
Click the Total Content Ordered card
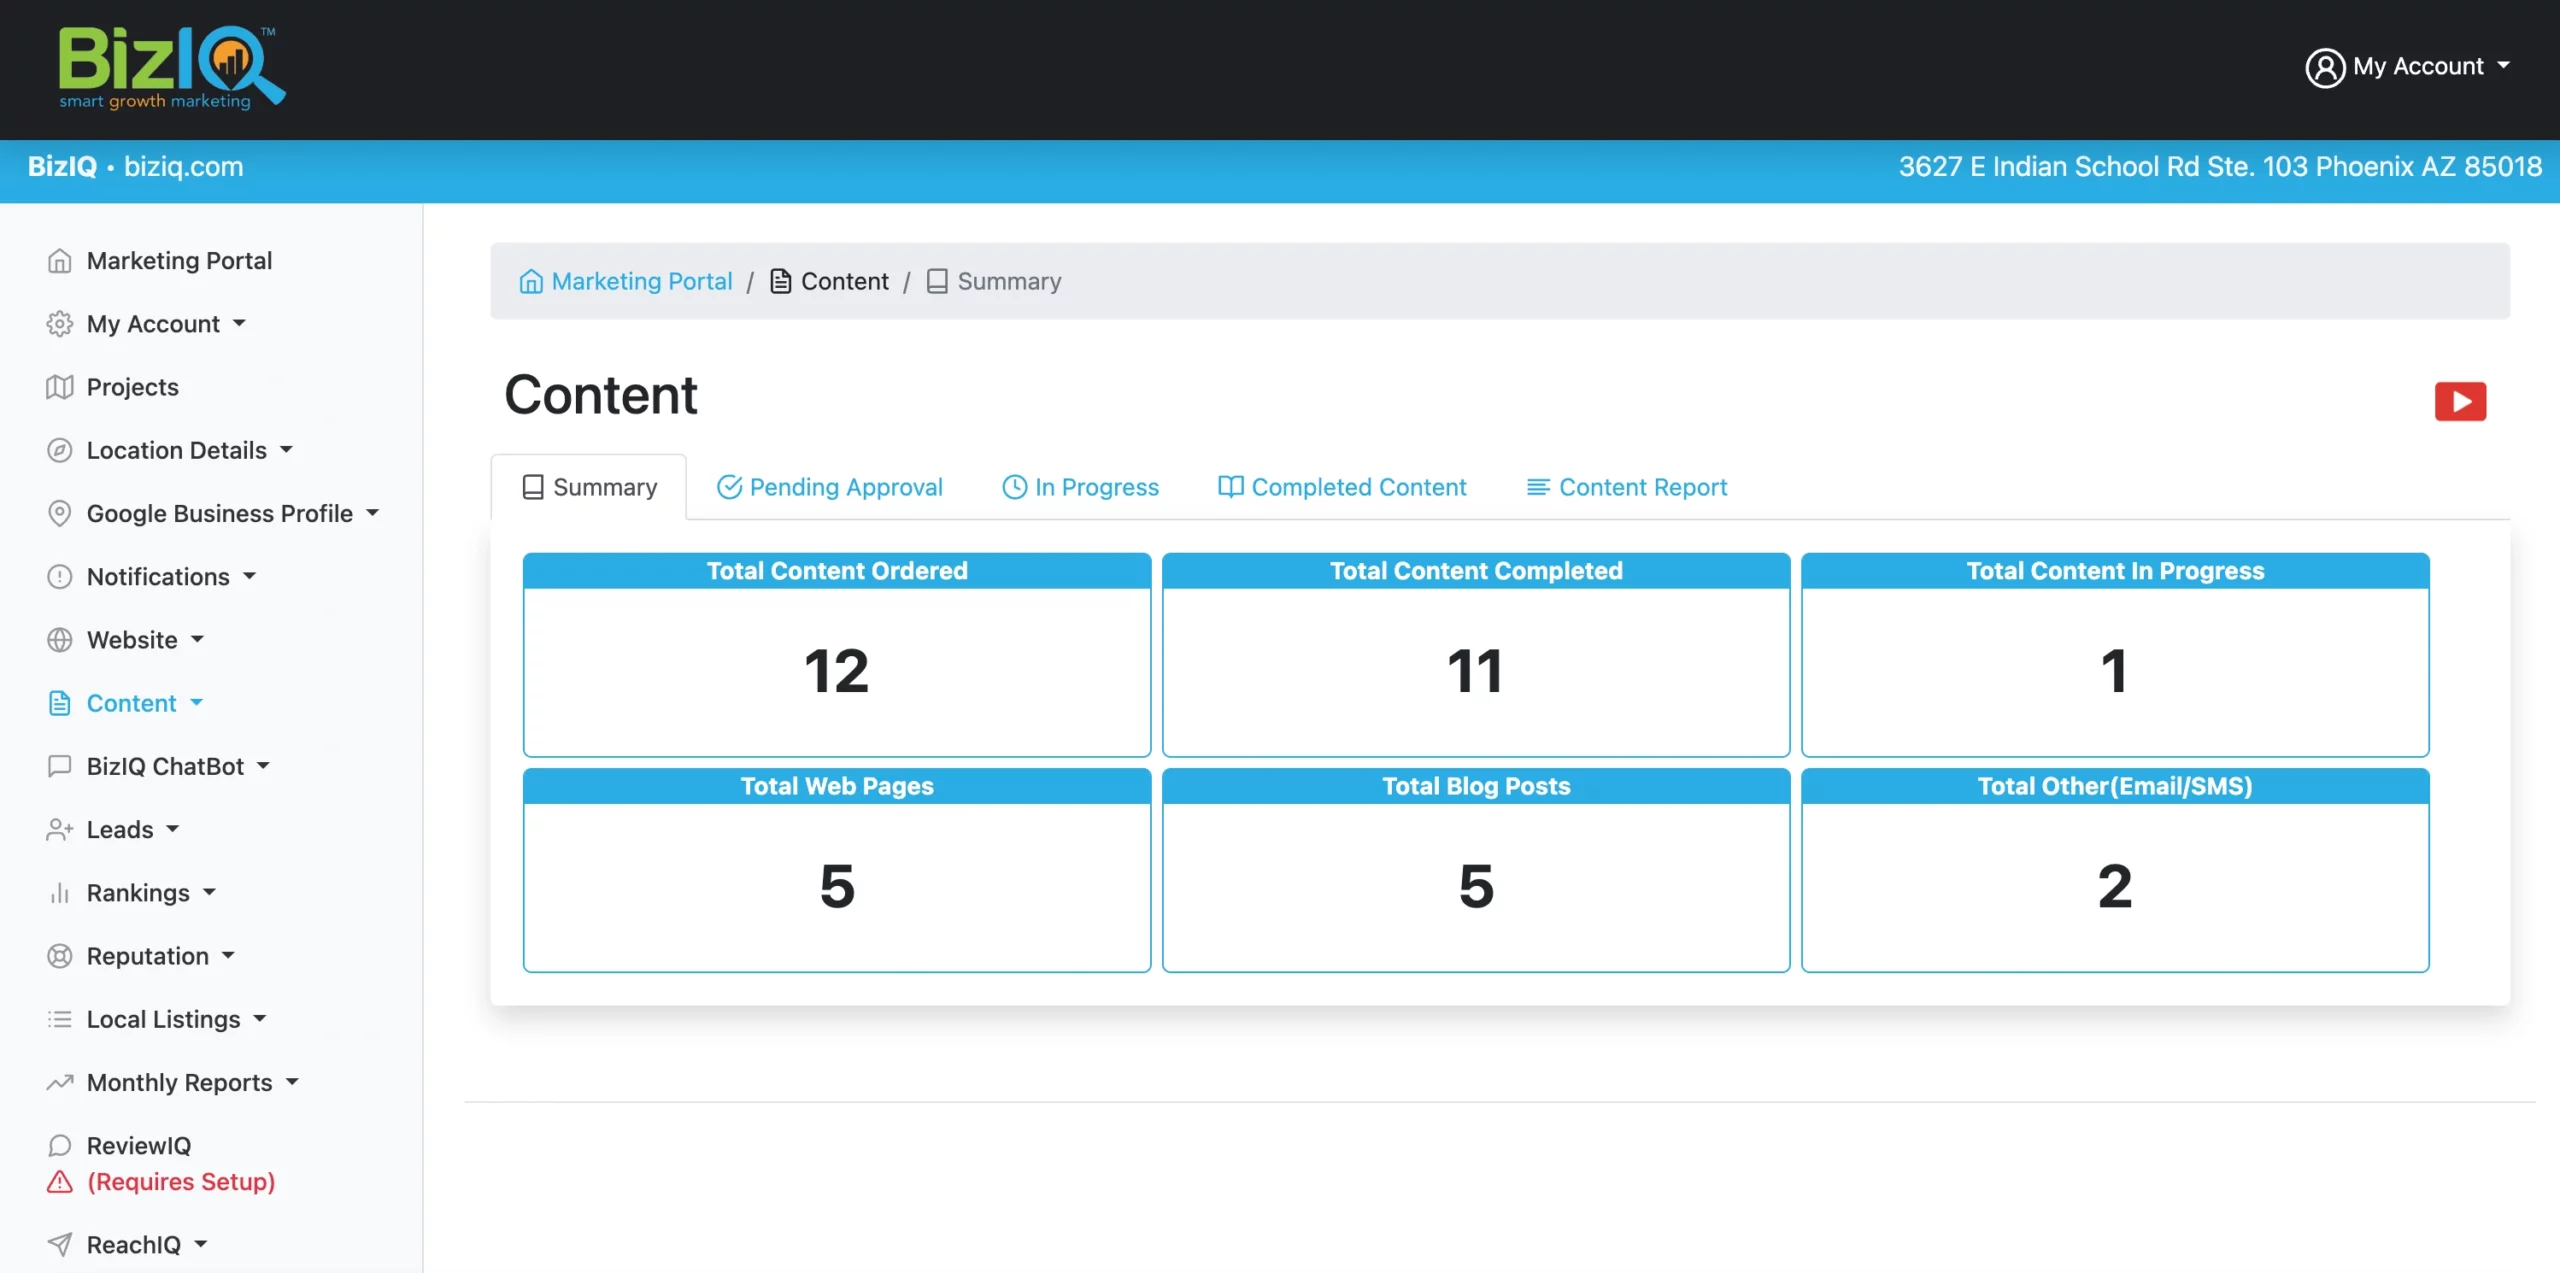(x=837, y=655)
